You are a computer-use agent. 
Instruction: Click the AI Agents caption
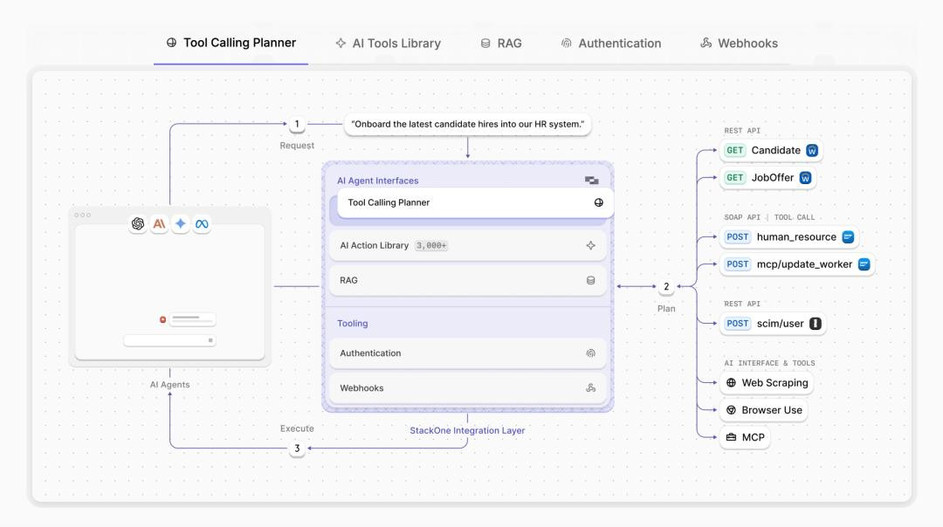point(170,384)
